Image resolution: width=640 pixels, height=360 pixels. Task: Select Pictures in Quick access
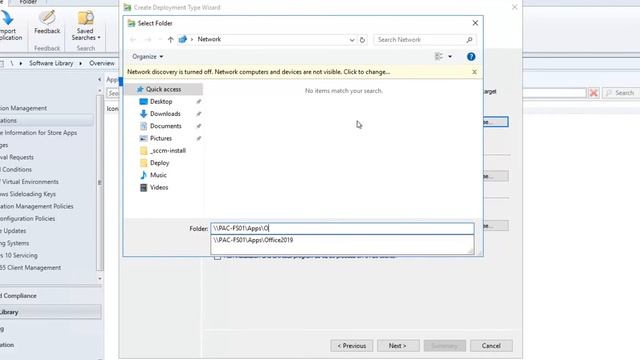(160, 138)
